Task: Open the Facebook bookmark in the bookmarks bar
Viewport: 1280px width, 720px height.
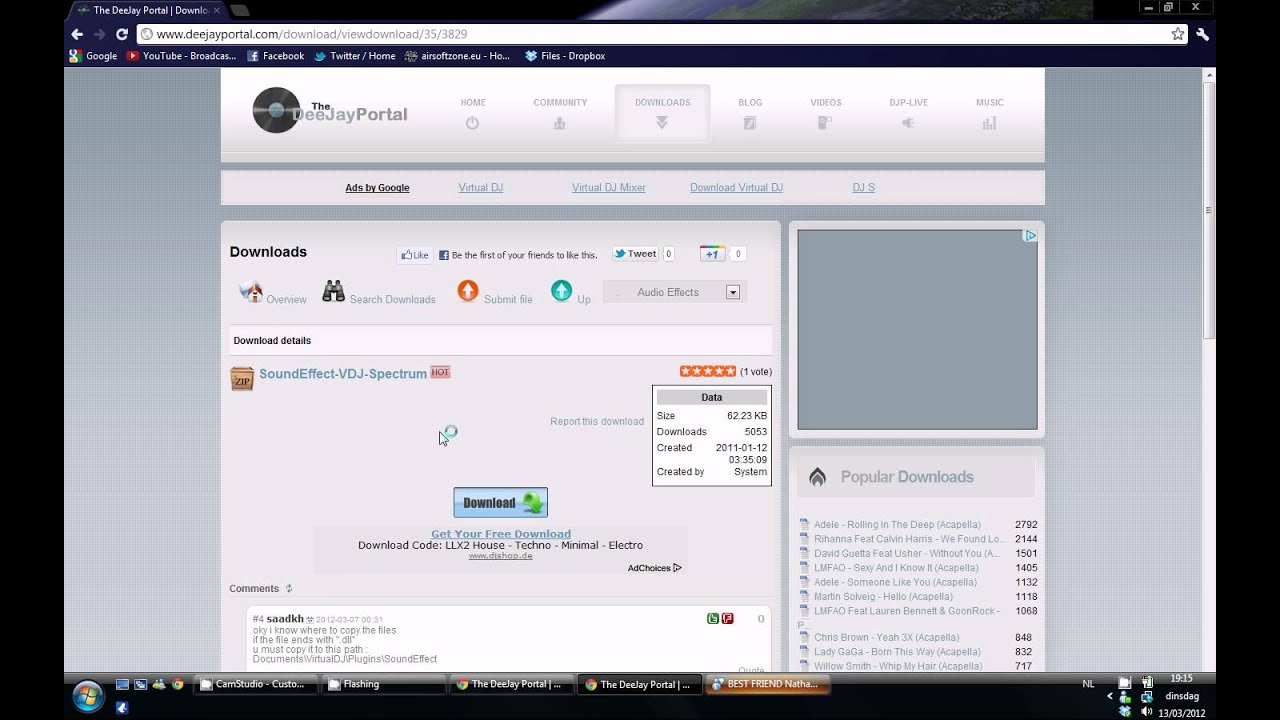Action: coord(275,56)
